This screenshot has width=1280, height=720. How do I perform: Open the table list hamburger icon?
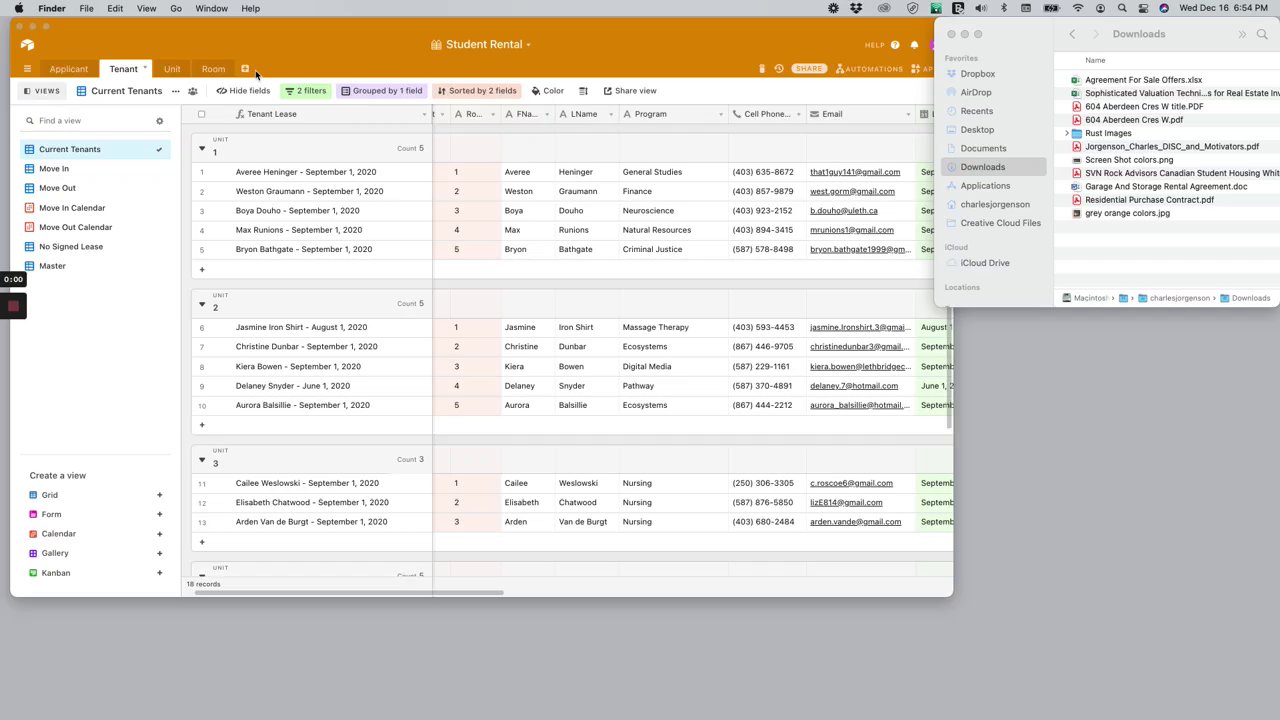[27, 69]
